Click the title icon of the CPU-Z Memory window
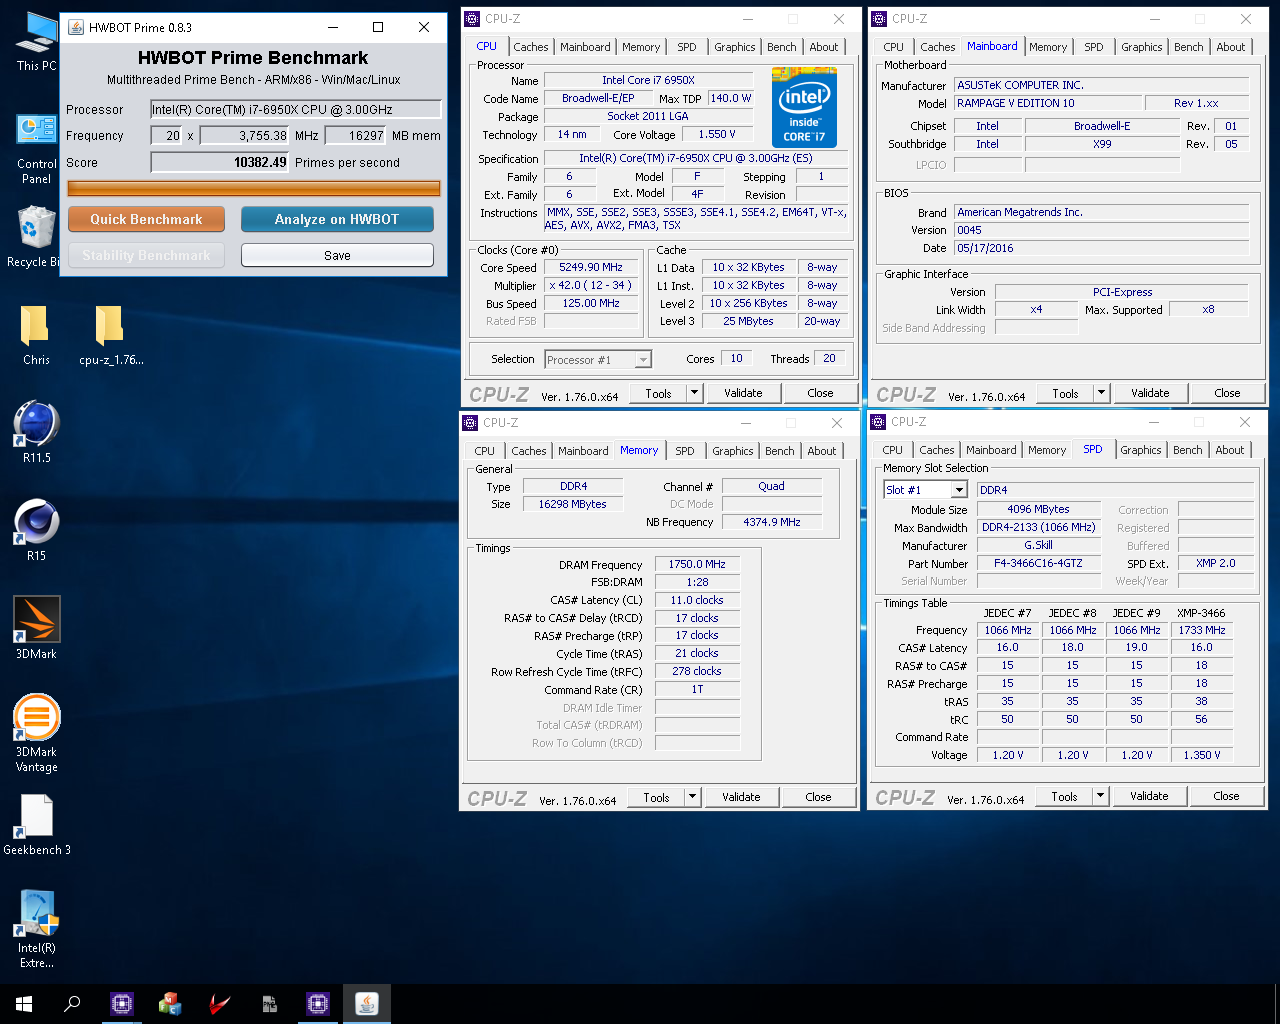The width and height of the screenshot is (1280, 1024). coord(470,422)
